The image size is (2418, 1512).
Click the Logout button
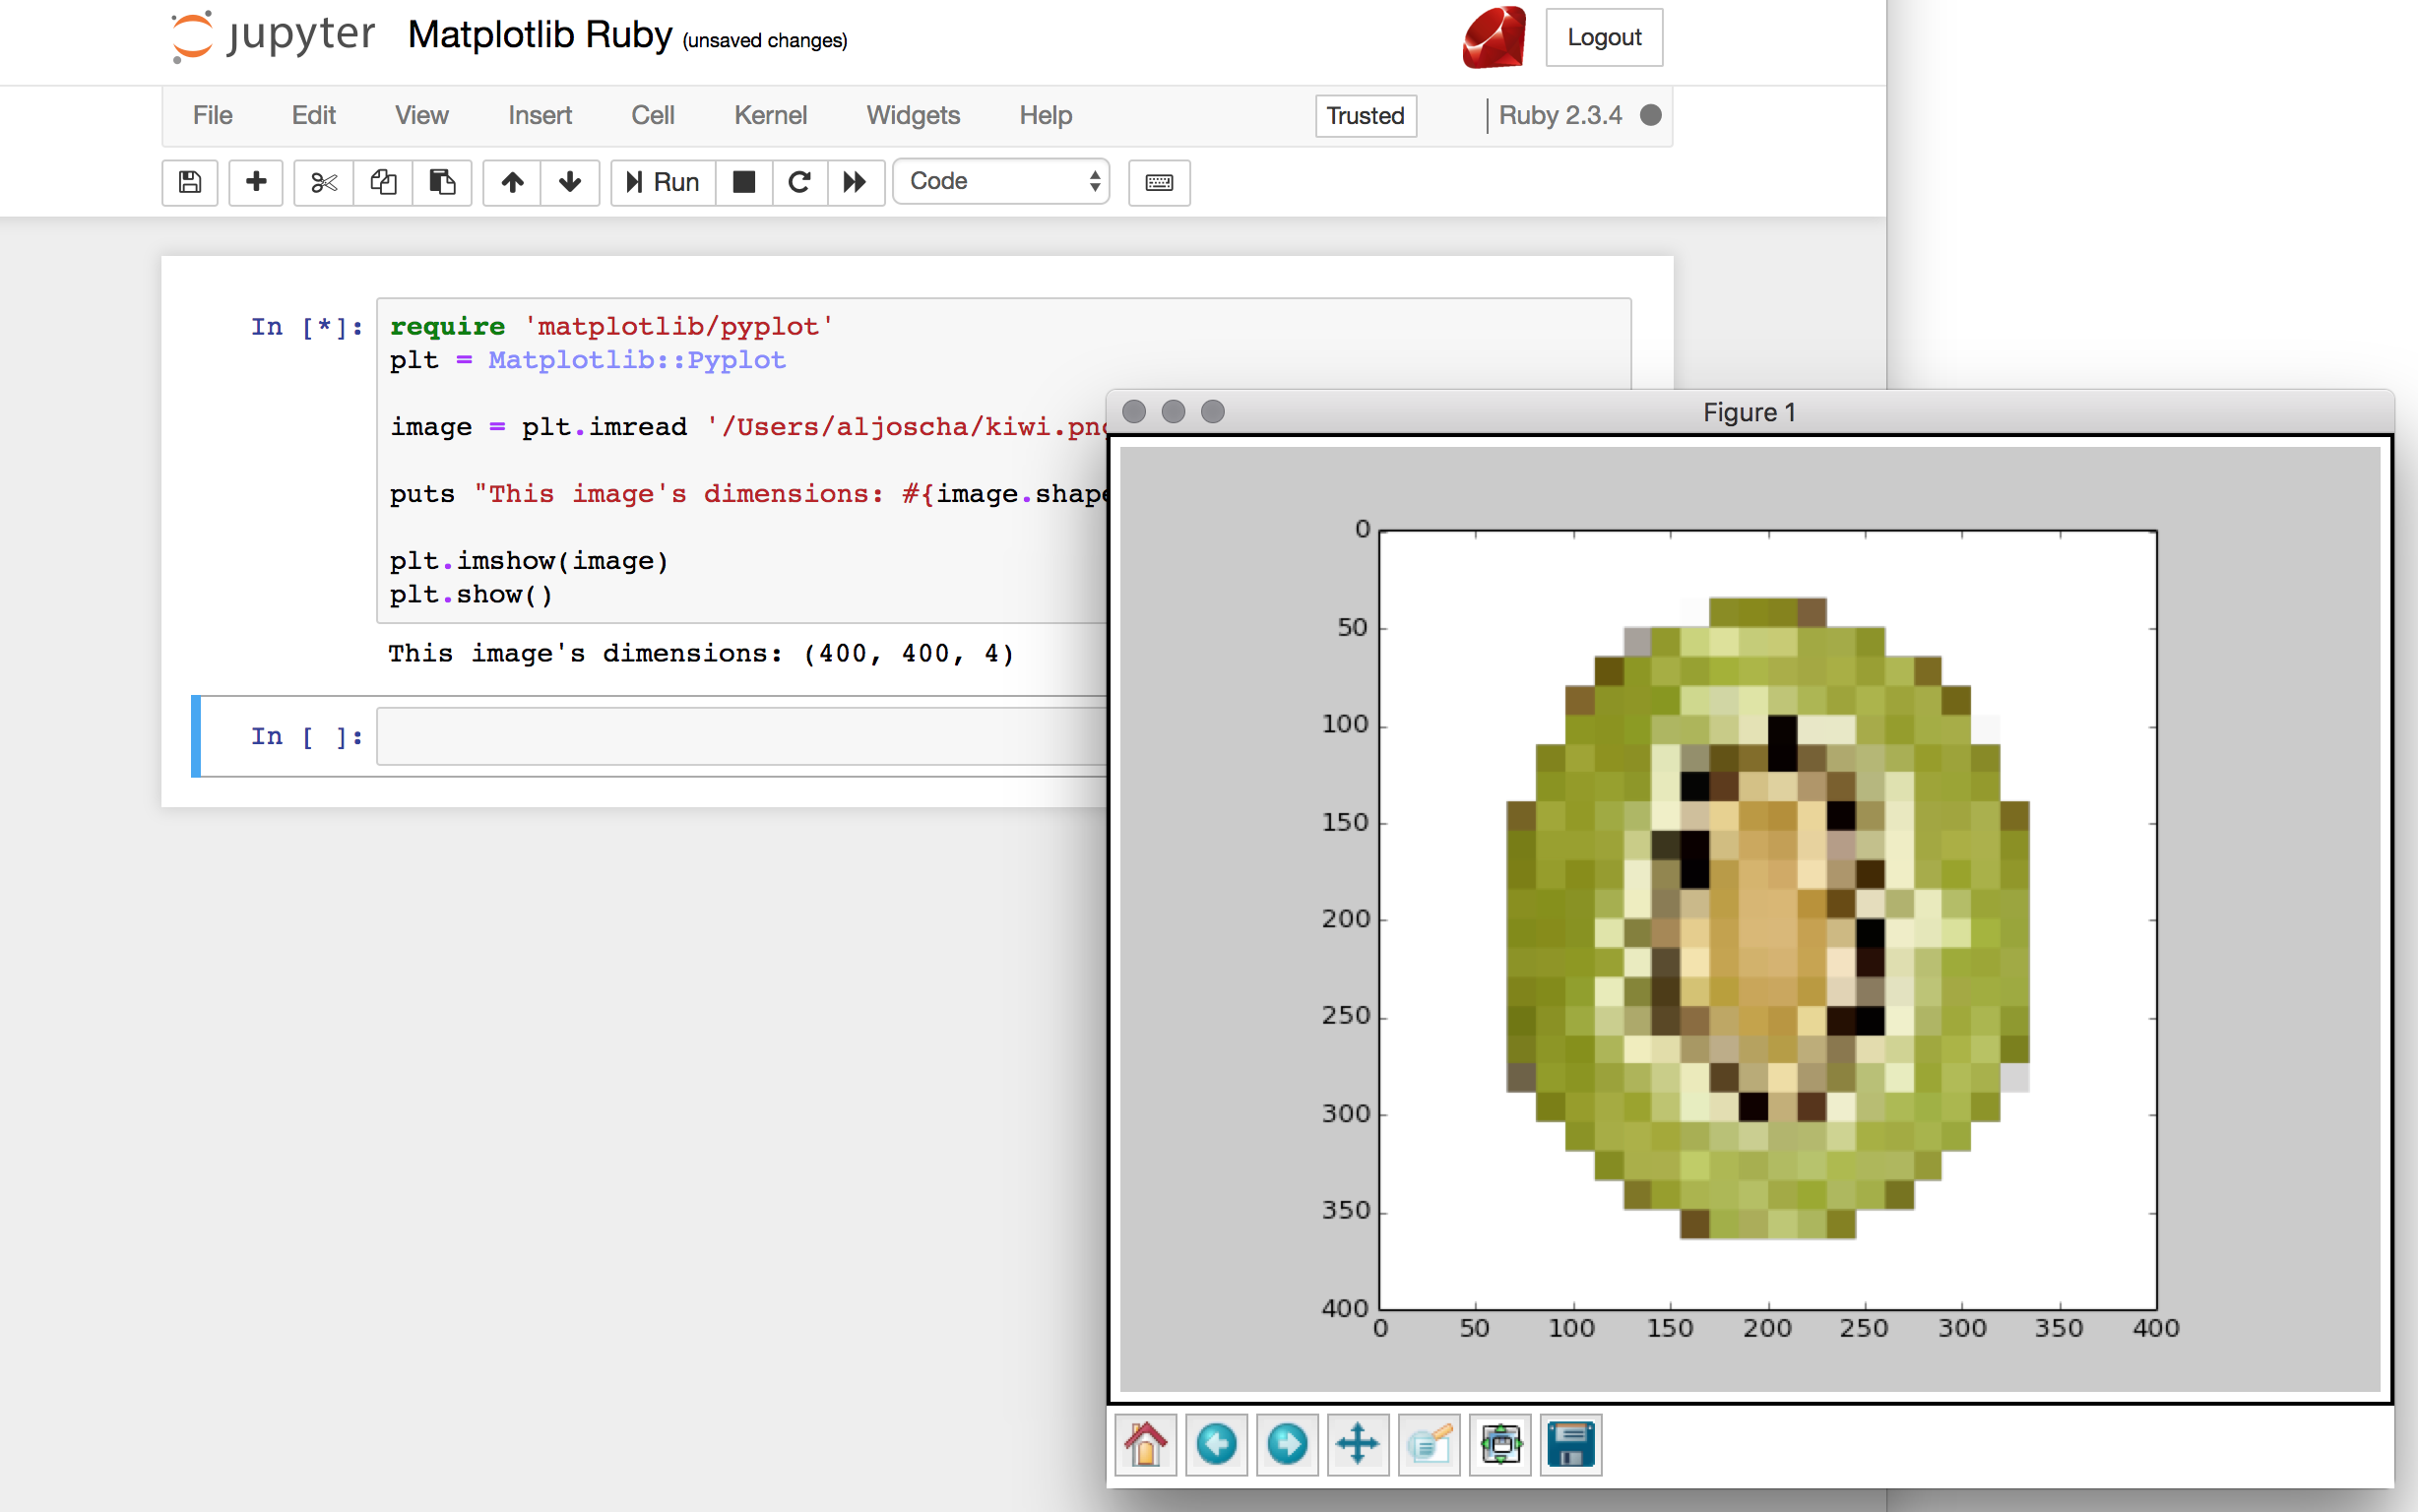(x=1604, y=37)
